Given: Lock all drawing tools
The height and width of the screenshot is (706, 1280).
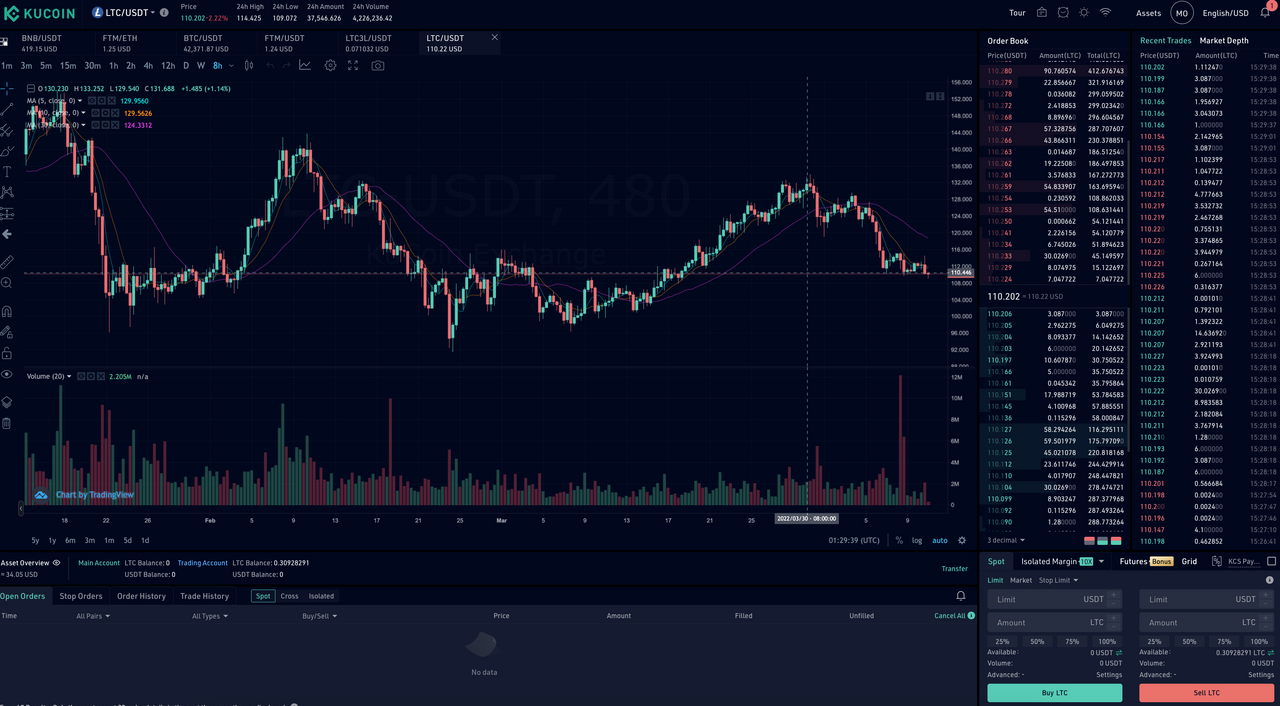Looking at the screenshot, I should pyautogui.click(x=7, y=353).
